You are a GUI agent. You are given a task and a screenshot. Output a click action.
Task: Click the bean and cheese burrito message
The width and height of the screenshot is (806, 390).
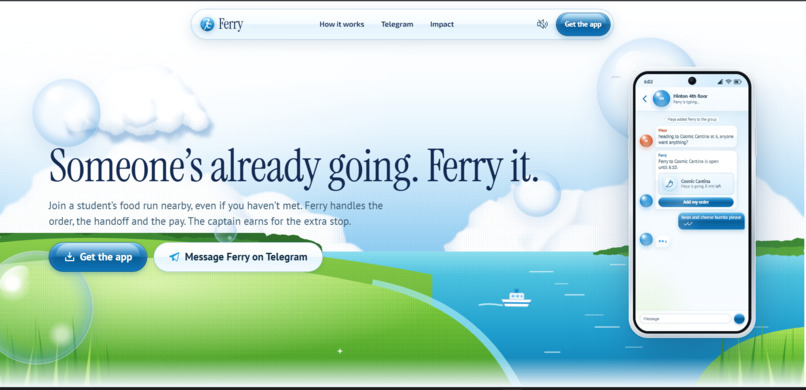pyautogui.click(x=711, y=221)
